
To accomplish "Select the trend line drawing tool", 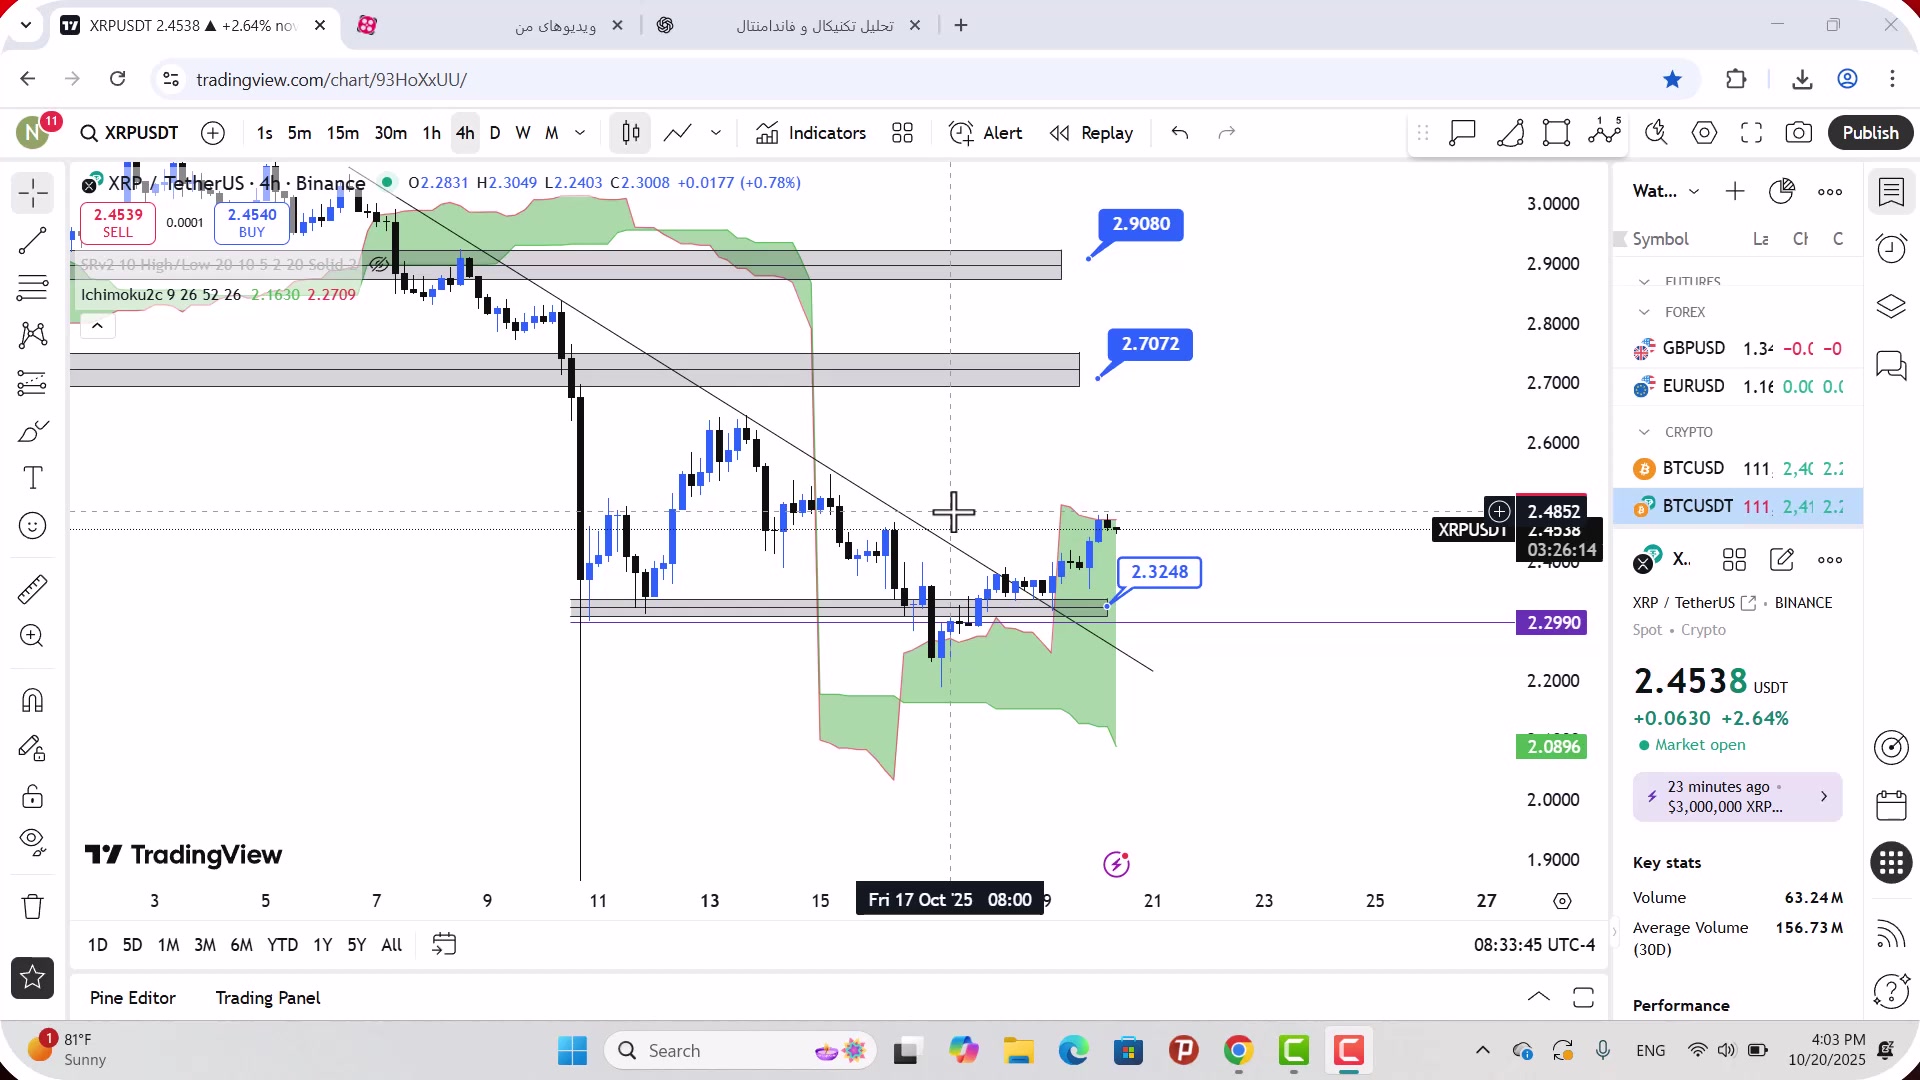I will click(x=33, y=240).
